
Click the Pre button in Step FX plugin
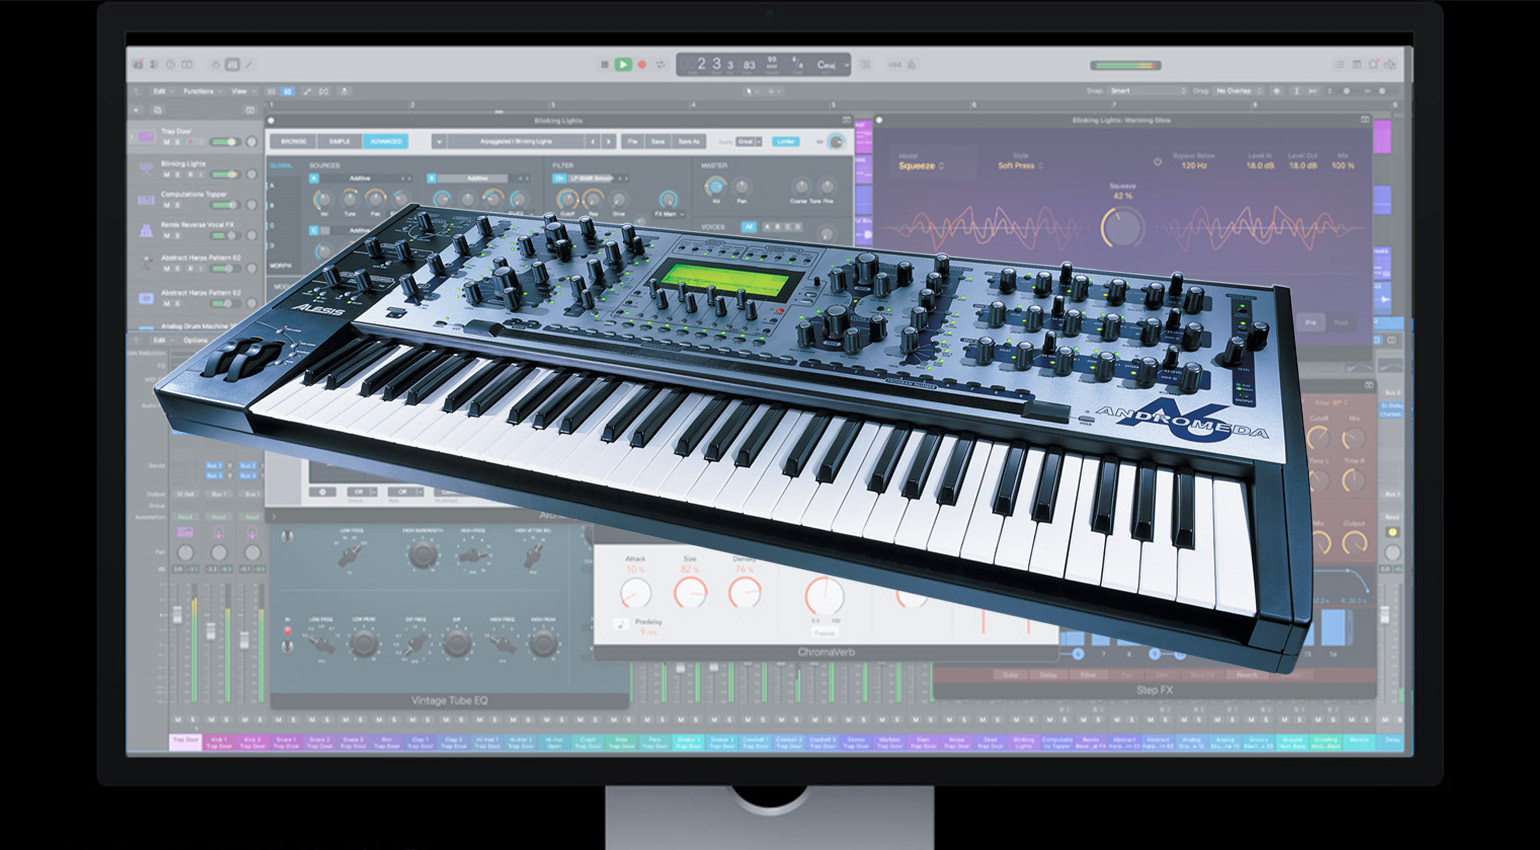[1311, 322]
